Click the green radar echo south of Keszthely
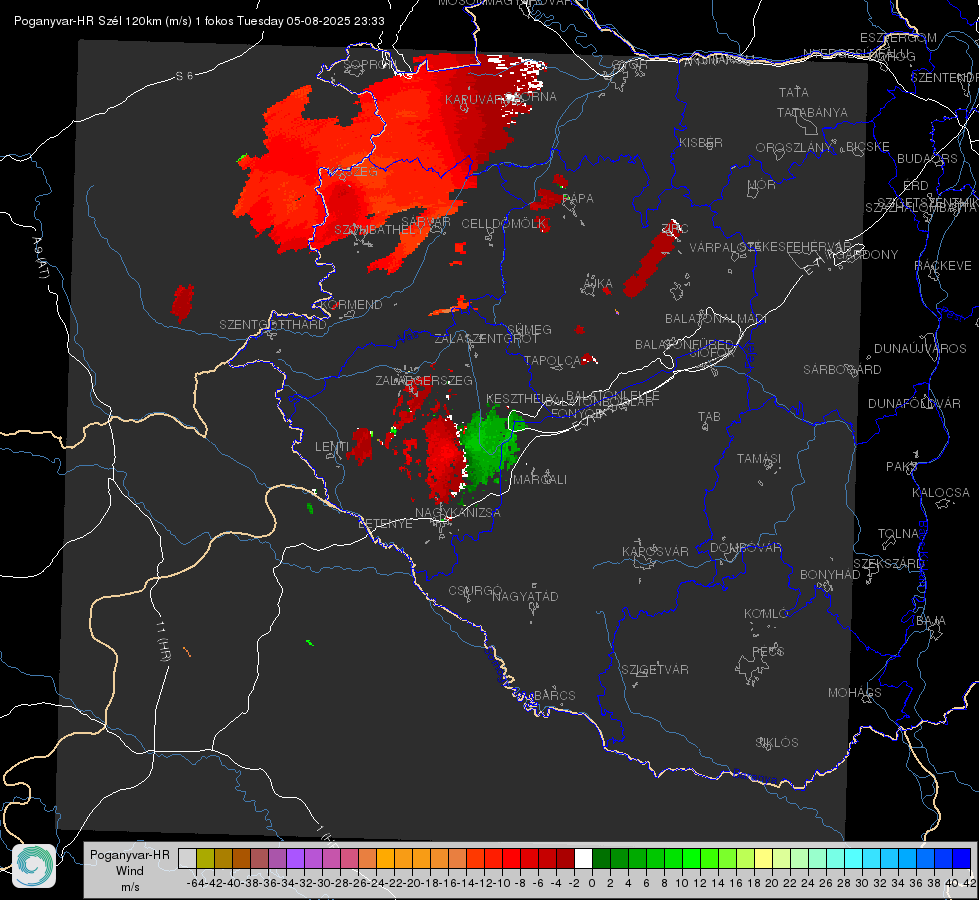 pos(491,448)
